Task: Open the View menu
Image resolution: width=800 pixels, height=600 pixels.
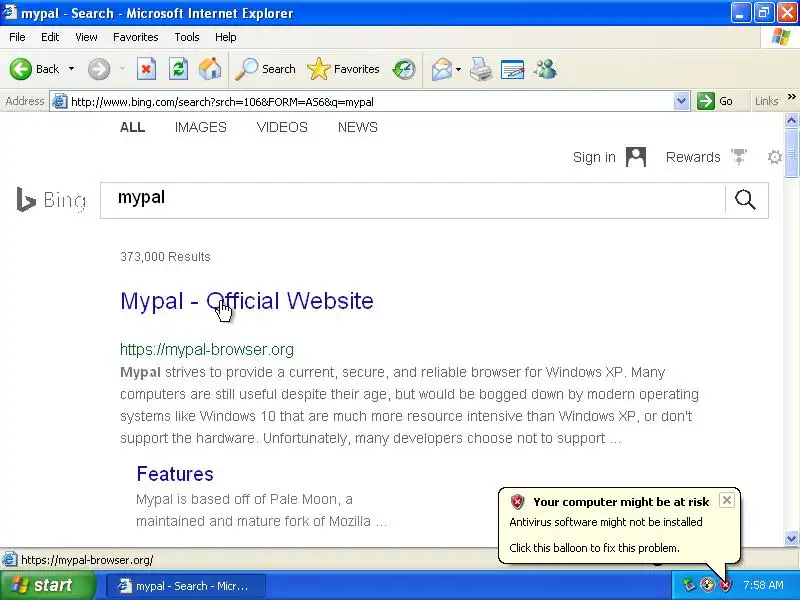Action: [x=86, y=37]
